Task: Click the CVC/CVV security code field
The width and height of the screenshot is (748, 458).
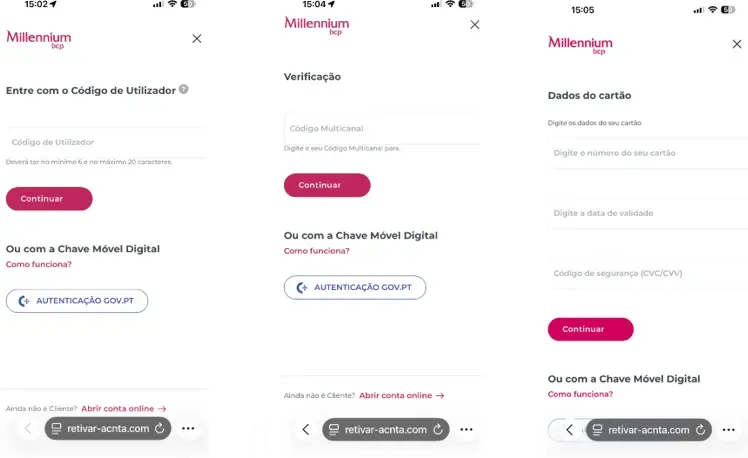Action: tap(647, 273)
